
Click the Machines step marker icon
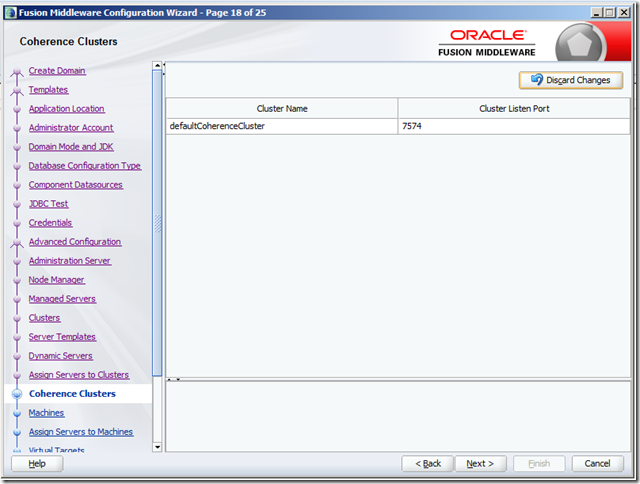point(17,413)
